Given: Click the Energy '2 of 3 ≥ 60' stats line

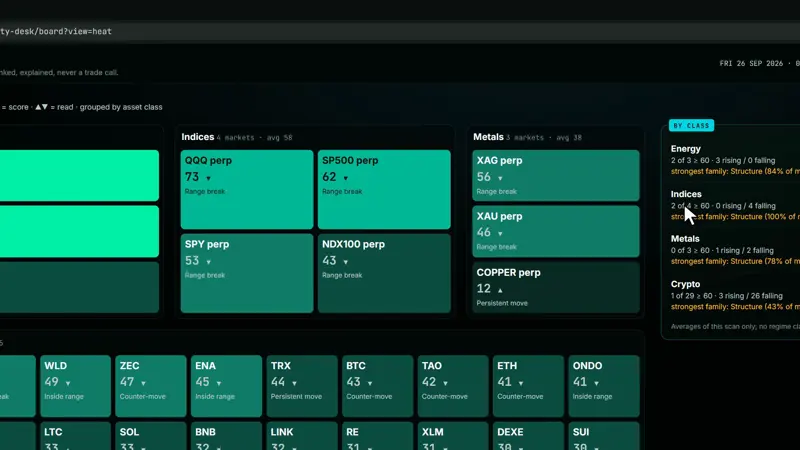Looking at the screenshot, I should click(x=723, y=160).
